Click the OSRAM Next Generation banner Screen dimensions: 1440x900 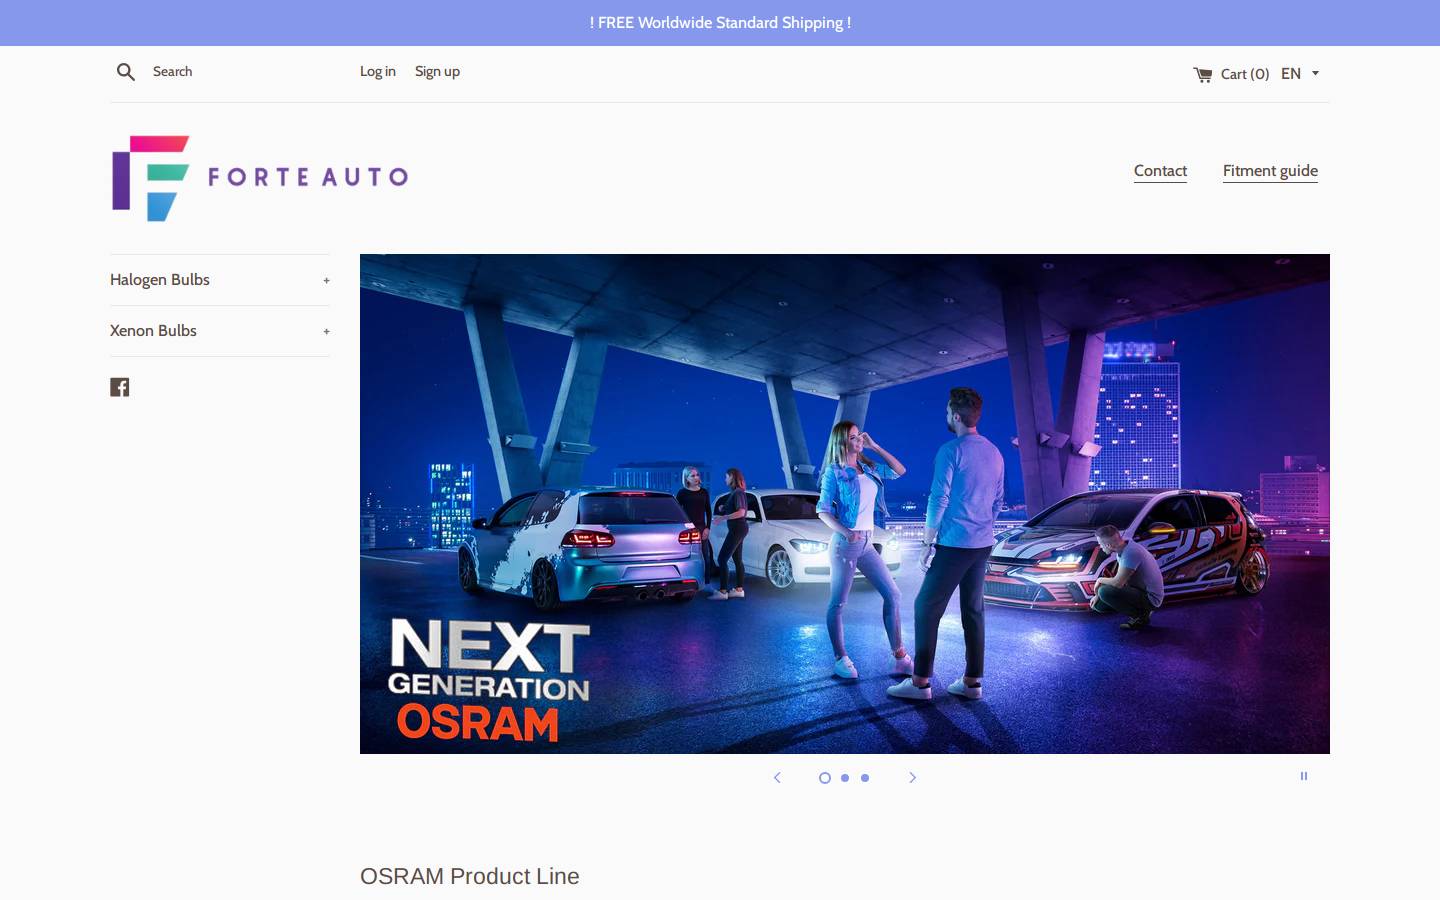click(x=845, y=504)
